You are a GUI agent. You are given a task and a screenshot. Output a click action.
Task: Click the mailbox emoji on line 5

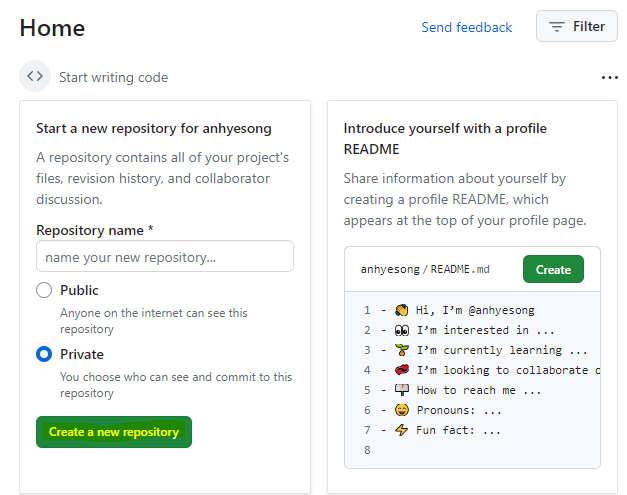(401, 391)
